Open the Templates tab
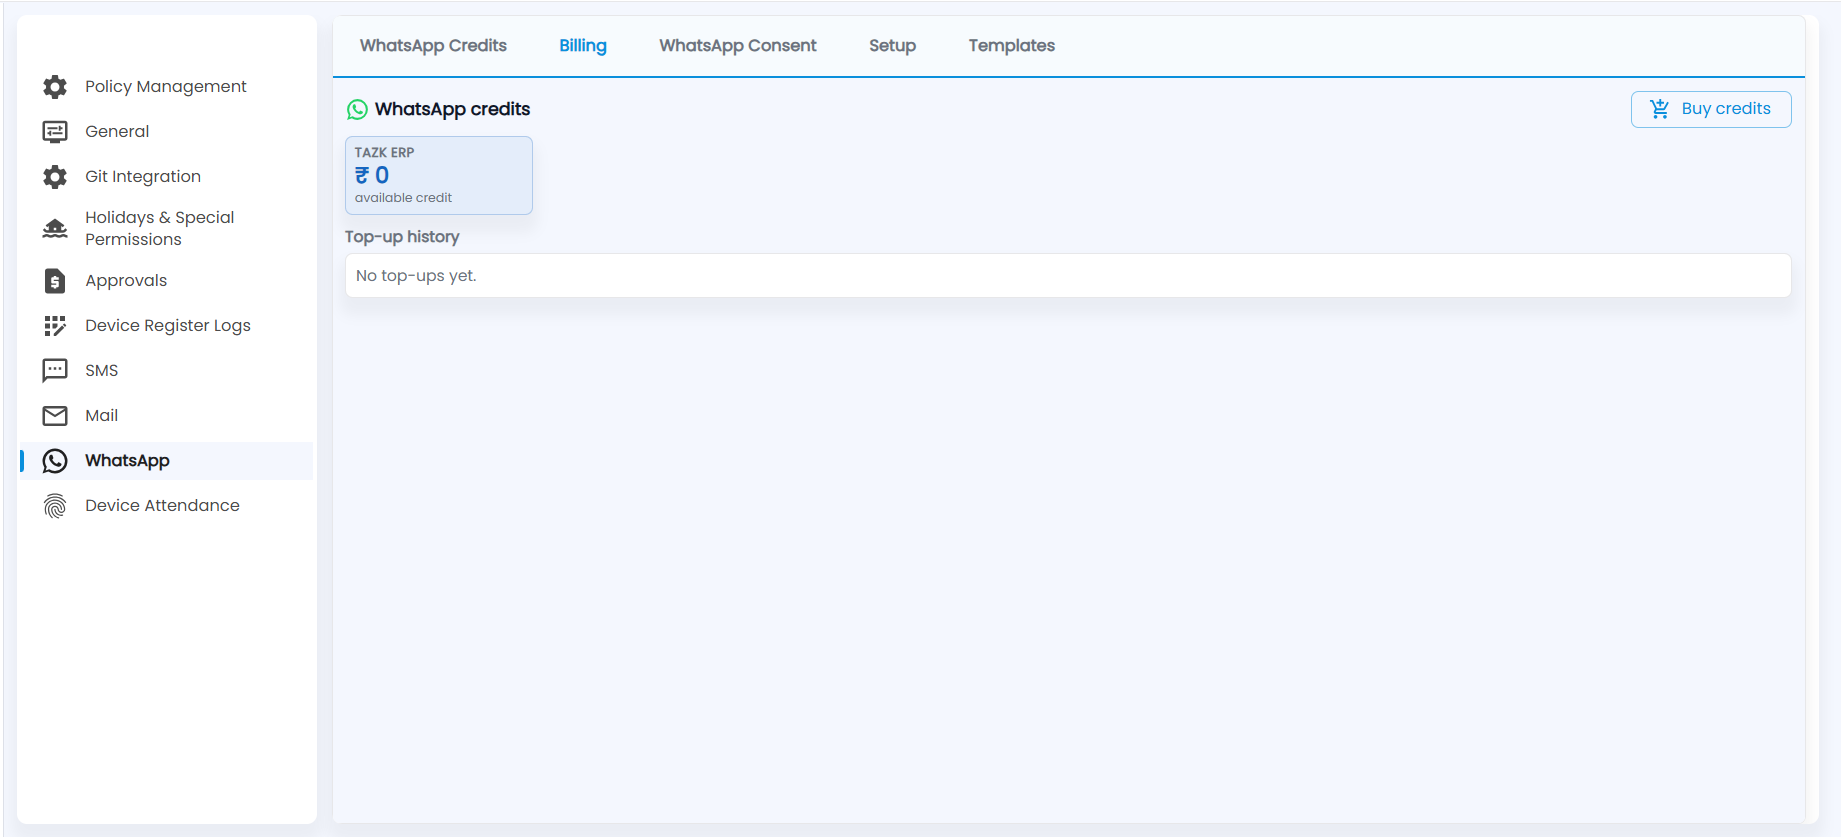 tap(1011, 46)
